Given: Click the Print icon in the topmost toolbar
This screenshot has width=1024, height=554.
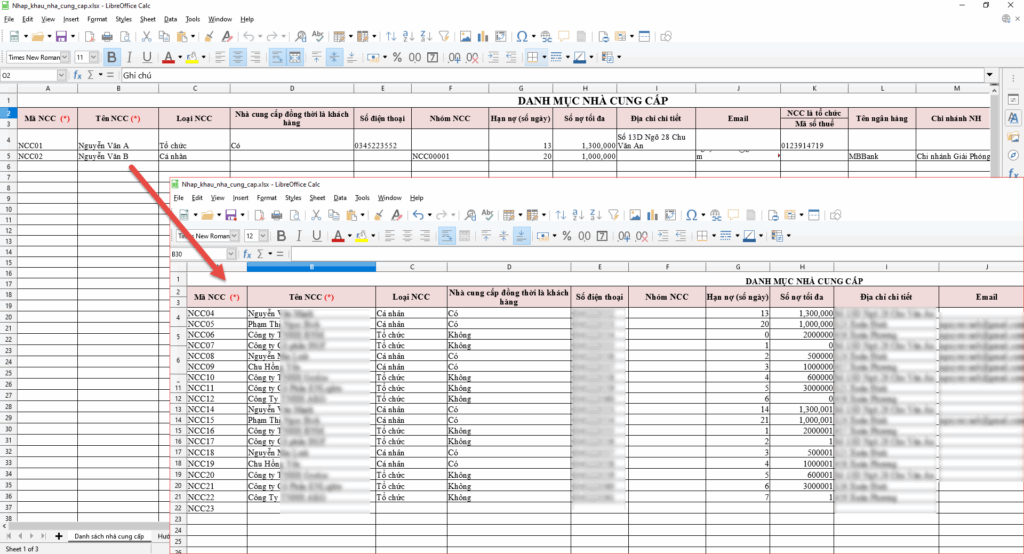Looking at the screenshot, I should tap(107, 37).
